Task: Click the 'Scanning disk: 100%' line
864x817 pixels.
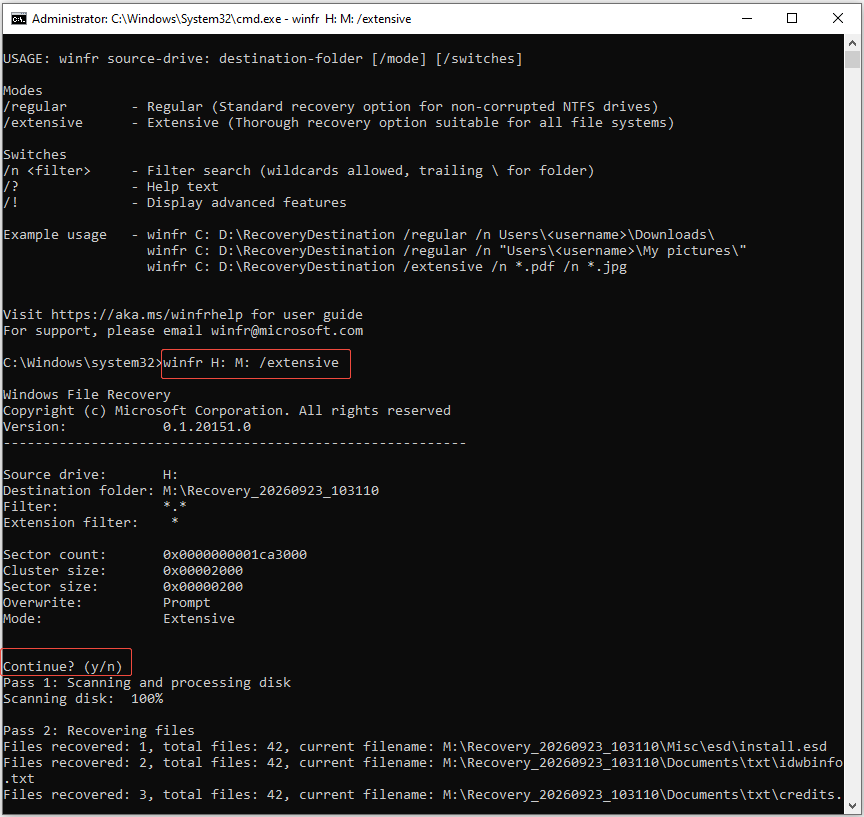Action: coord(83,698)
